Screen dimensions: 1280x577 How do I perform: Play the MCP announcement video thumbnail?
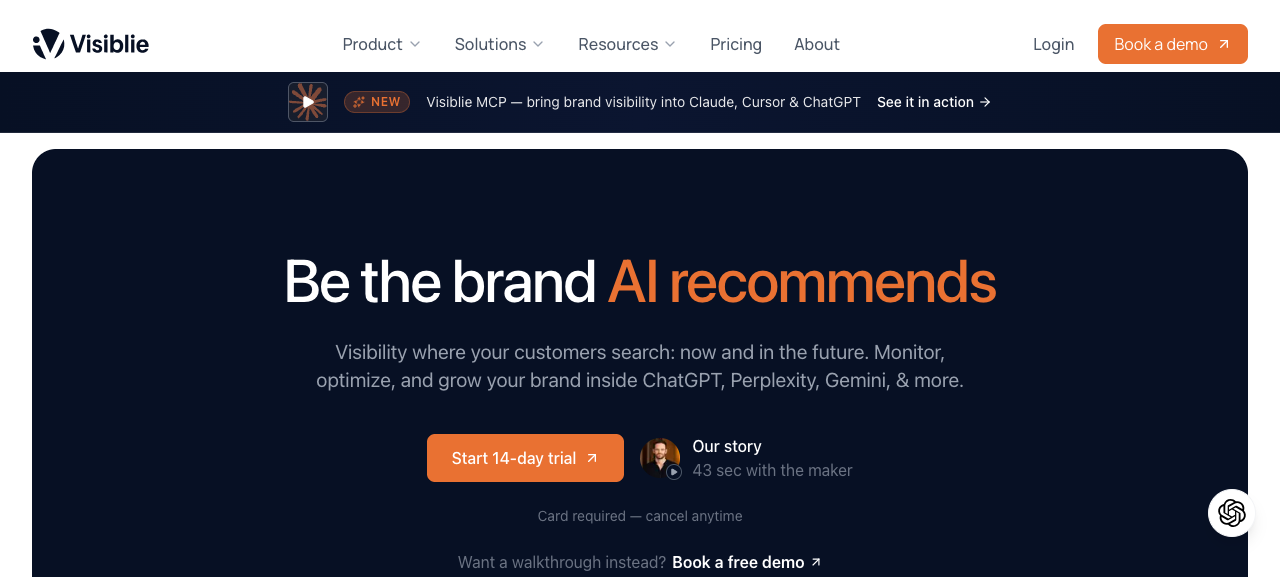(308, 102)
